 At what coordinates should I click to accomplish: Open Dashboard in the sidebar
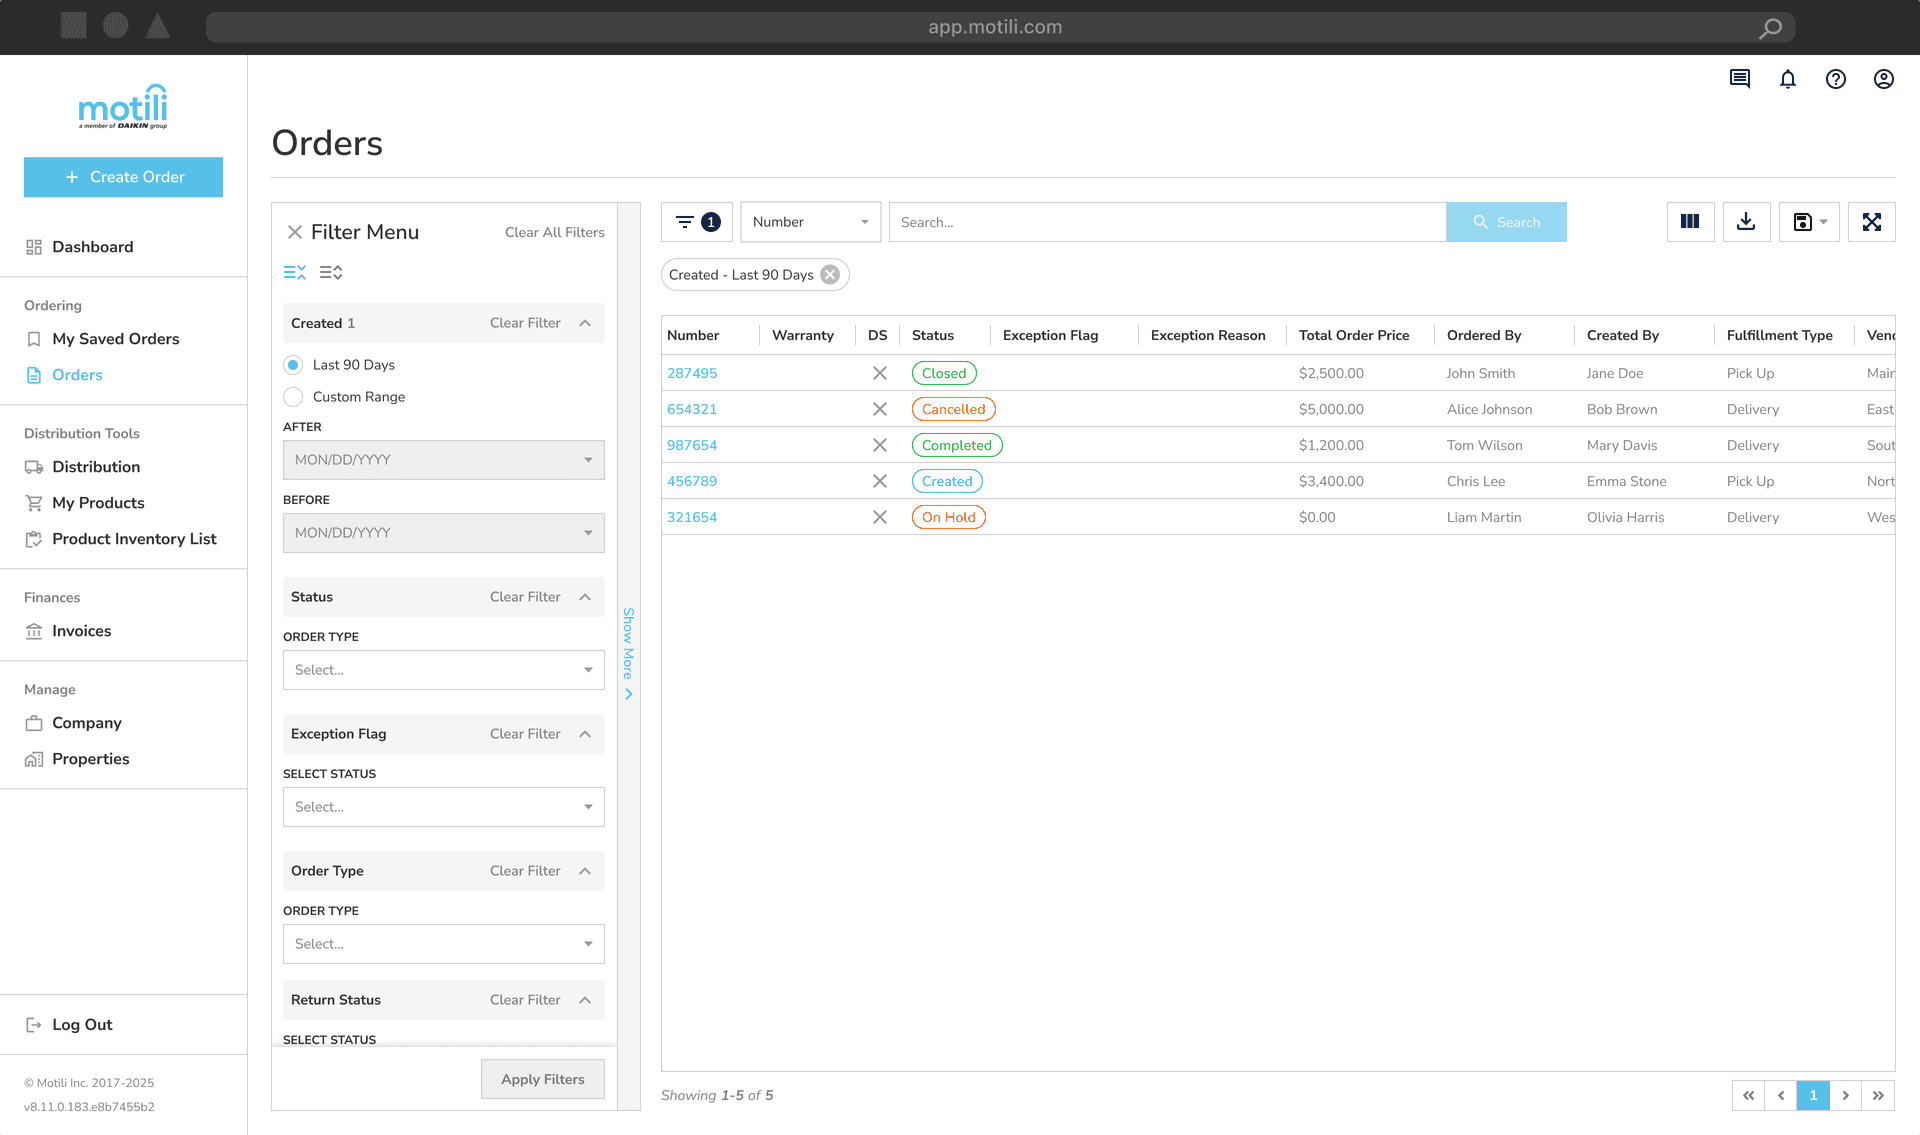92,247
